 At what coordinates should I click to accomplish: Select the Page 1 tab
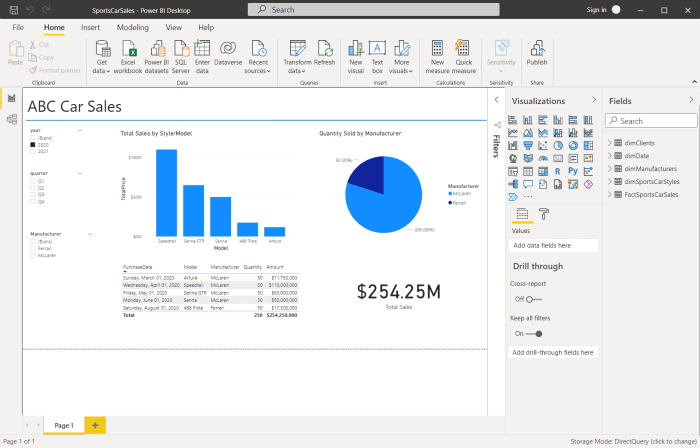(x=64, y=425)
